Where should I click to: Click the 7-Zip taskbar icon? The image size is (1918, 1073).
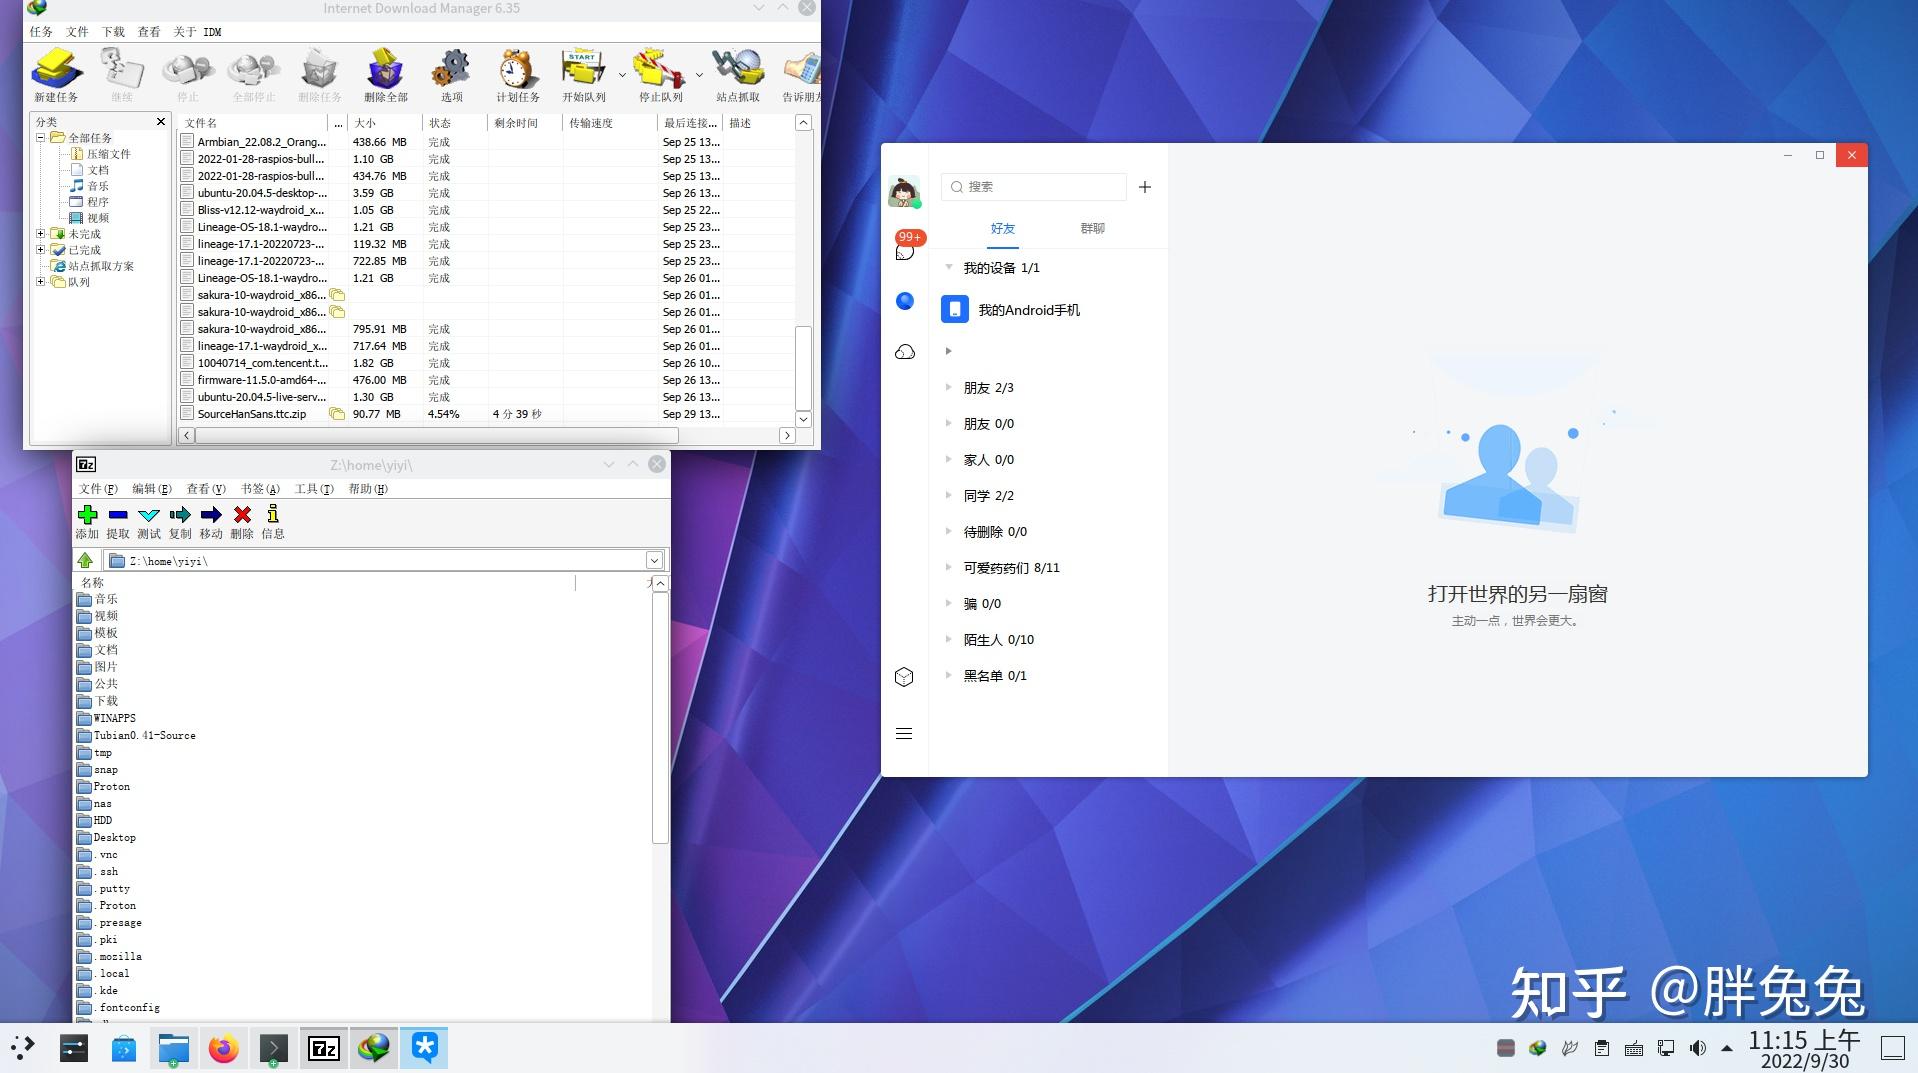(x=323, y=1048)
